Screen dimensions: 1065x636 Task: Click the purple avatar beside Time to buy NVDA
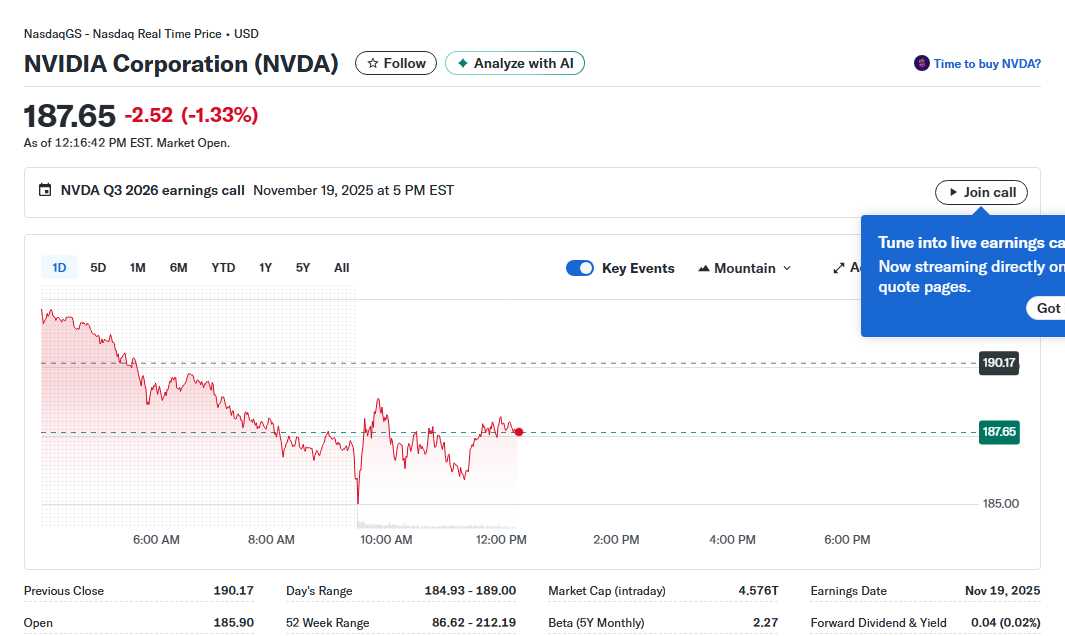(x=920, y=62)
